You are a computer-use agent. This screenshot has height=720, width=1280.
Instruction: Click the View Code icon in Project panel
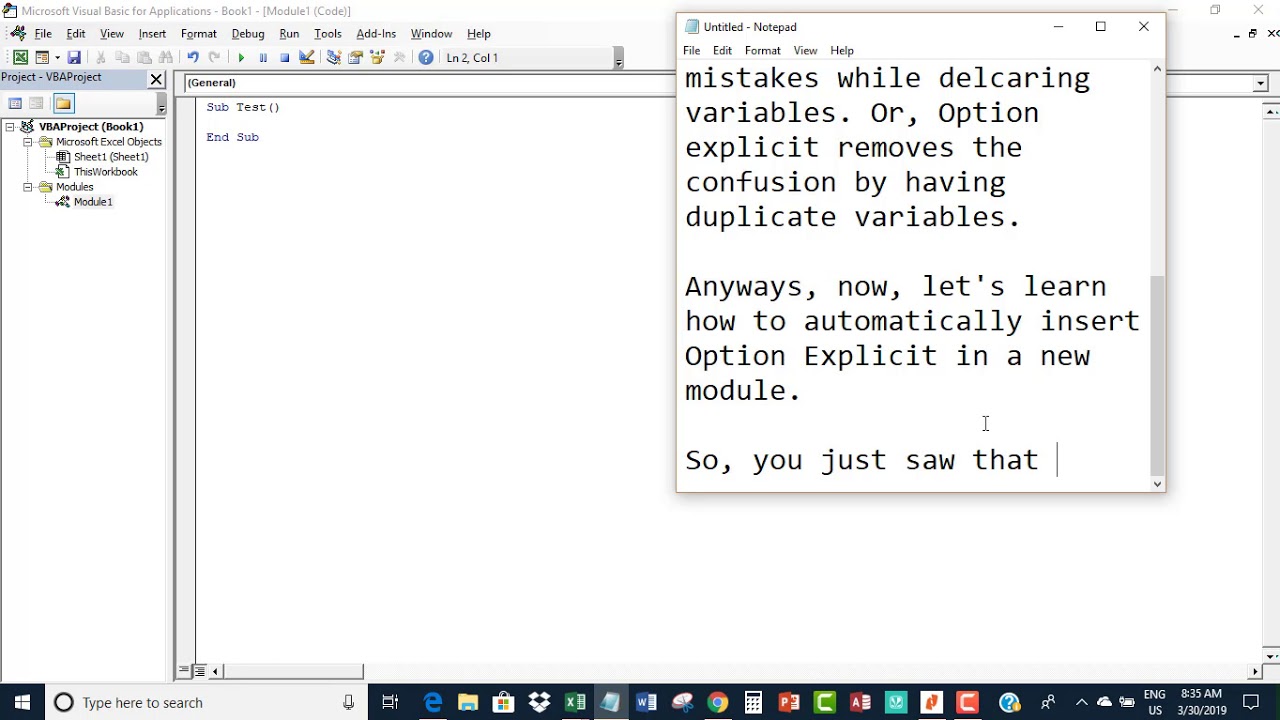(15, 103)
